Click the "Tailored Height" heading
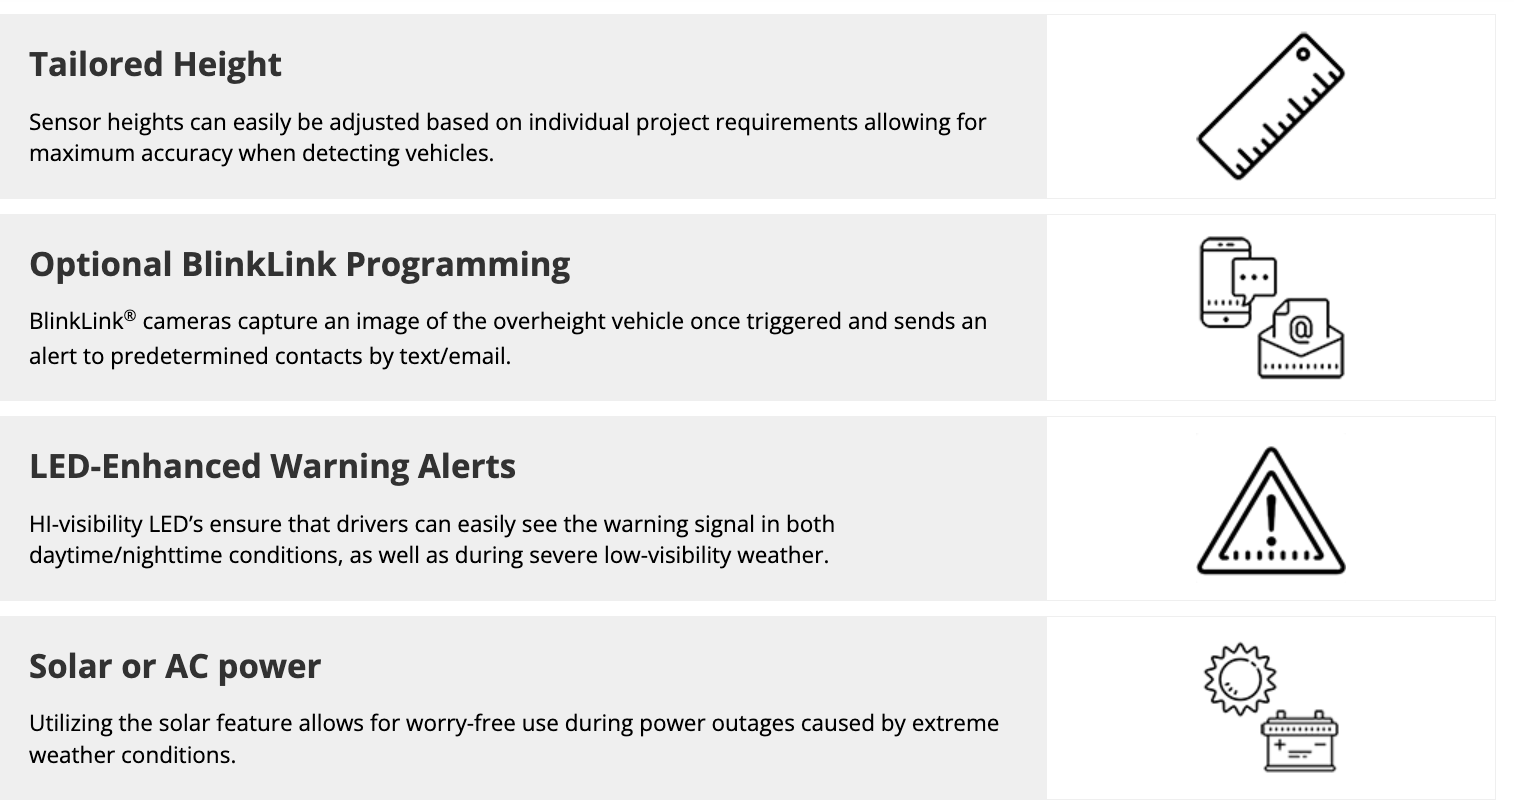The image size is (1514, 806). (155, 64)
